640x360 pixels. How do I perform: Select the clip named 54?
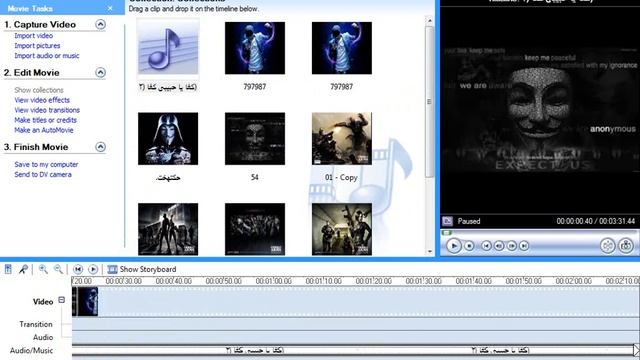coord(255,139)
